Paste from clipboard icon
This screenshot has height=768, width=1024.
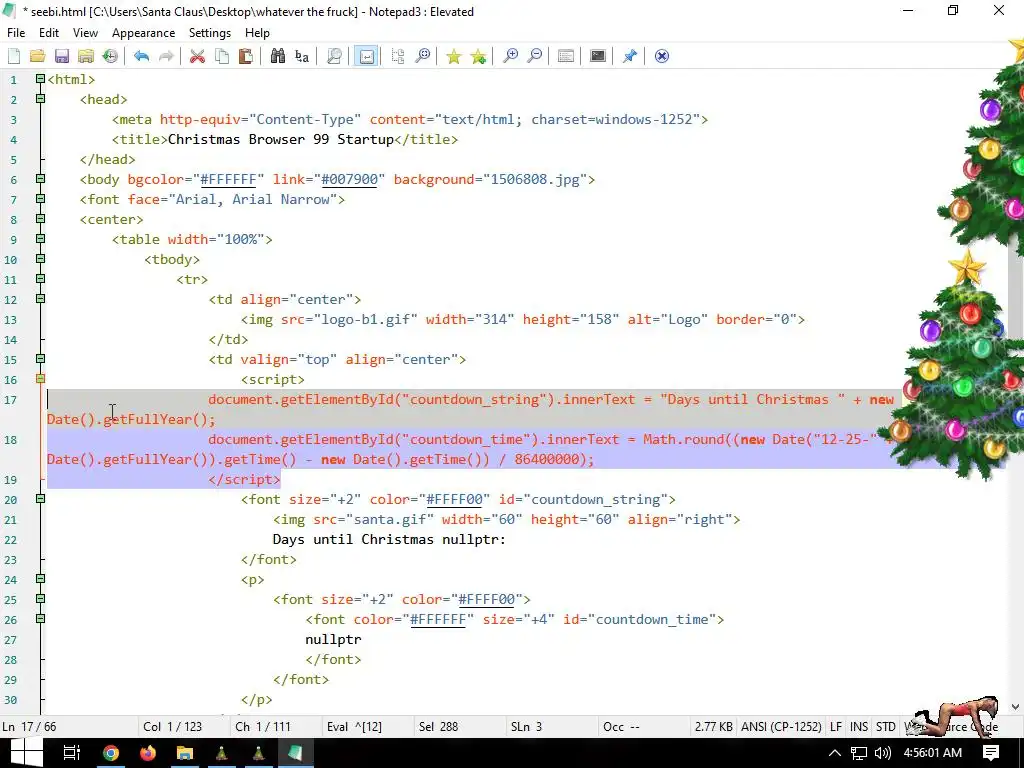[246, 56]
